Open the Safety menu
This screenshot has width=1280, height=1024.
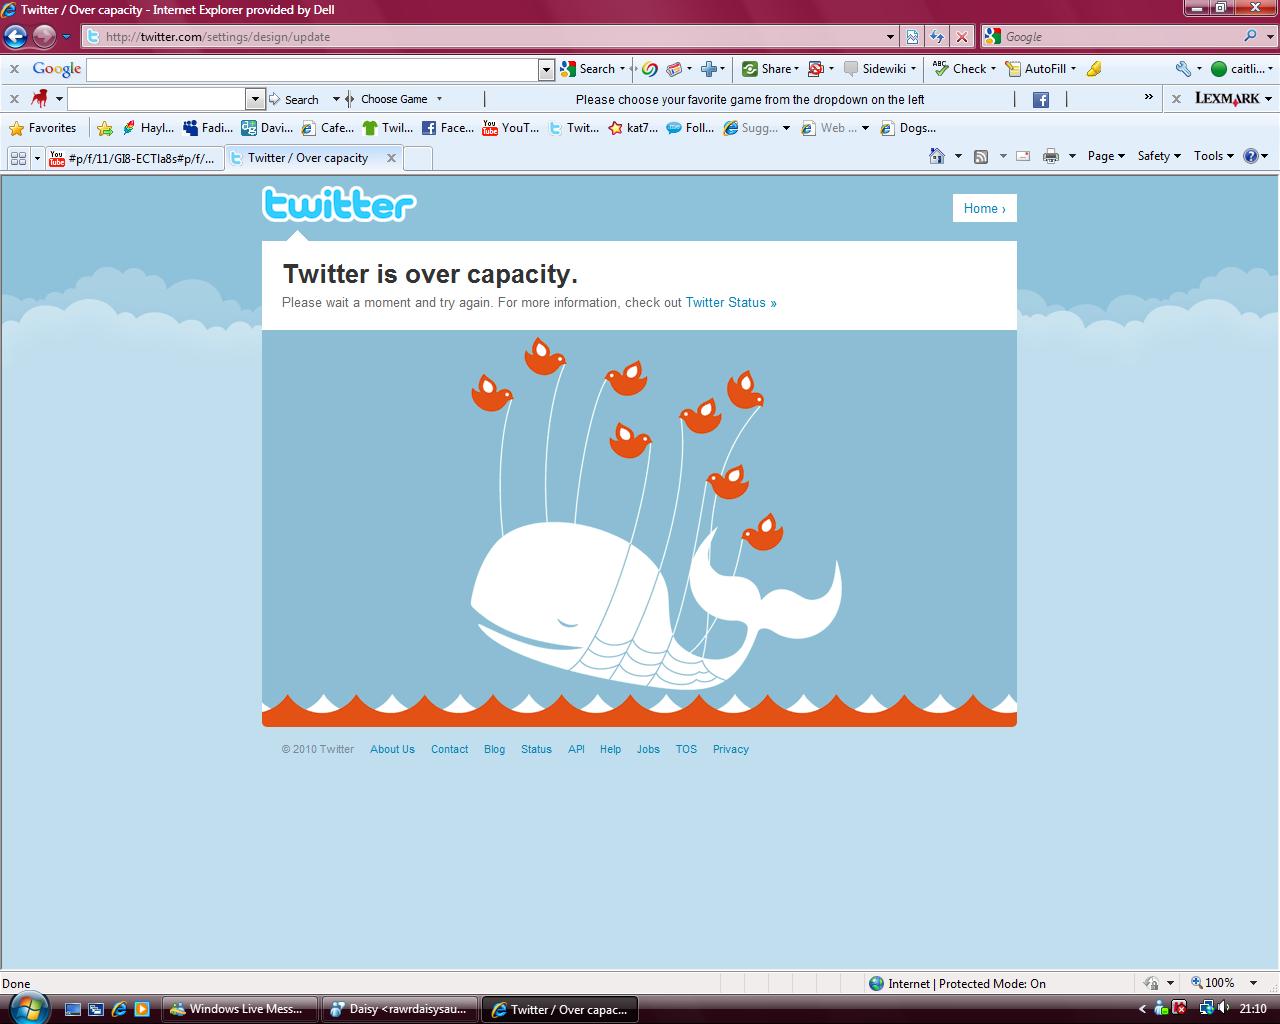pos(1159,156)
